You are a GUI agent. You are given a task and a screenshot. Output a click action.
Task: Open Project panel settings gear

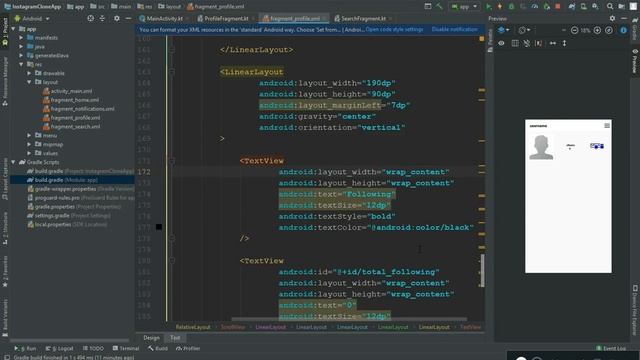point(117,18)
